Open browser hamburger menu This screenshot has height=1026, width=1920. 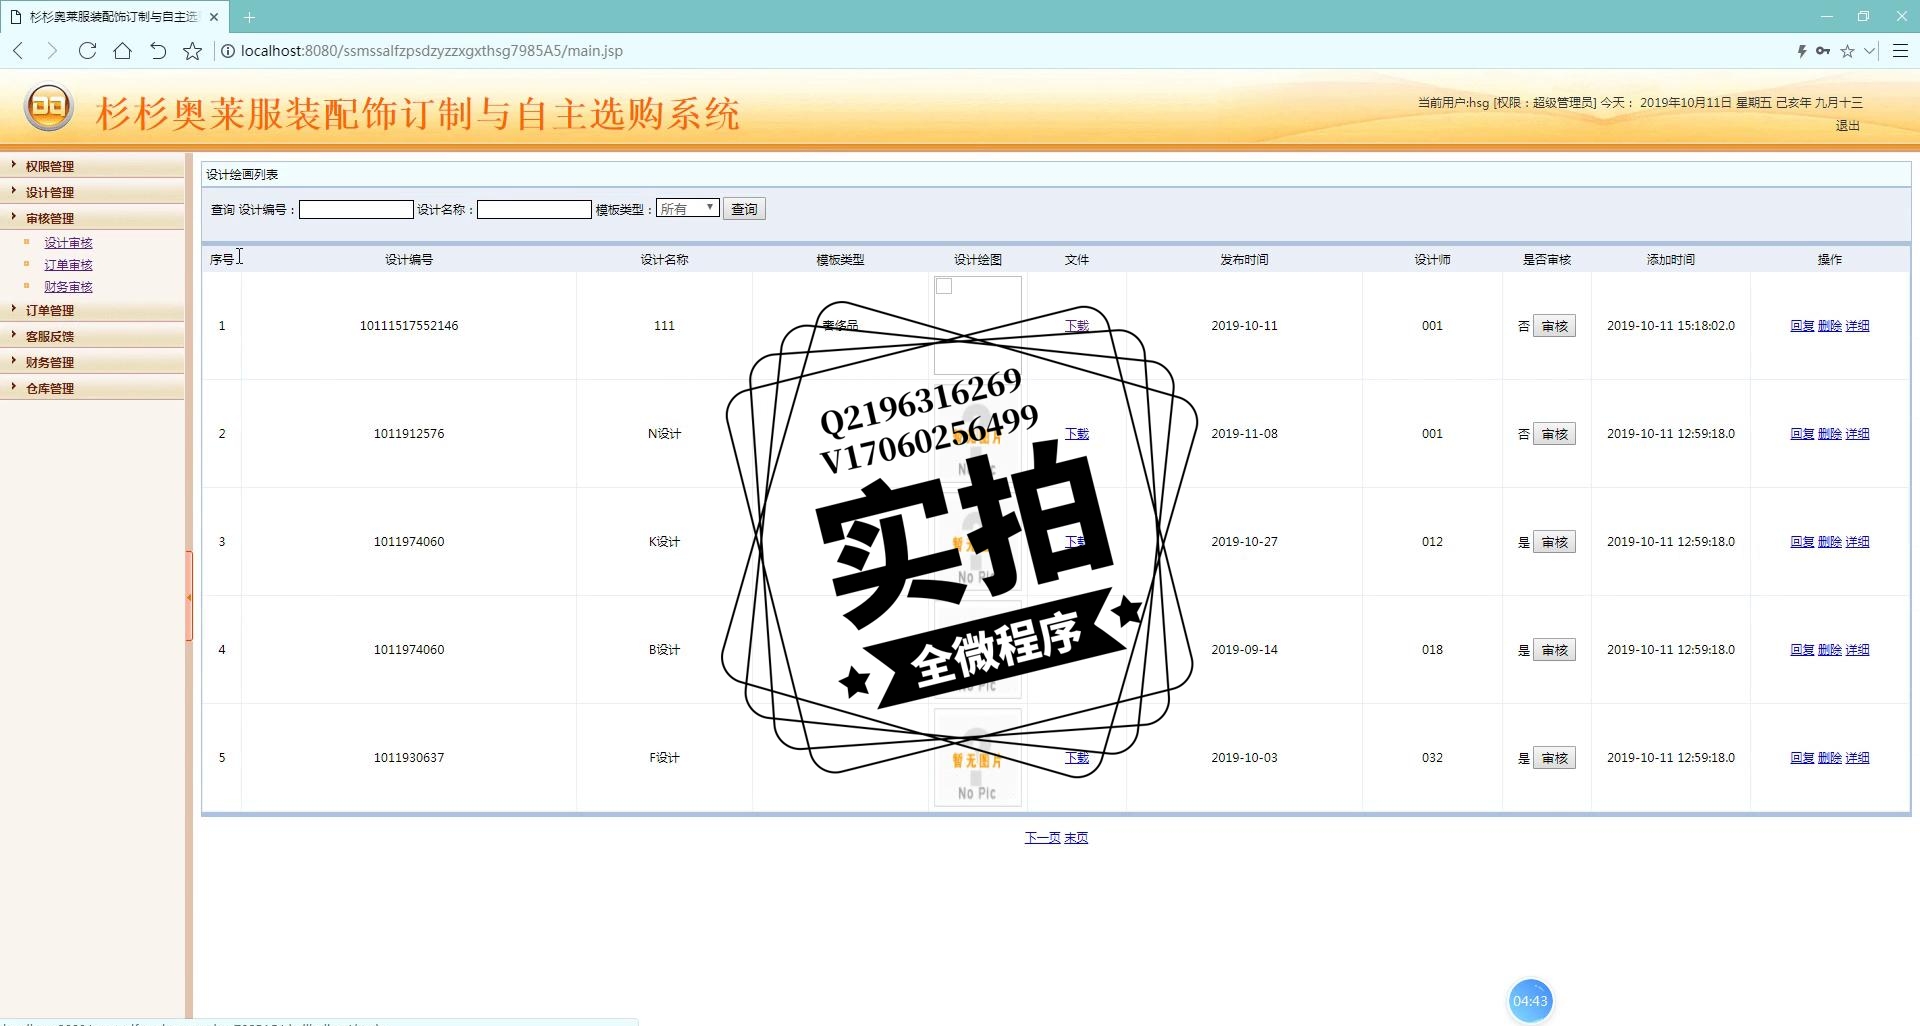tap(1900, 51)
